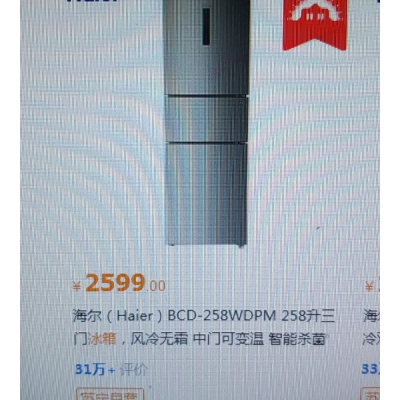The image size is (400, 400).
Task: Click the neighboring product's 33 review count
Action: pos(370,370)
